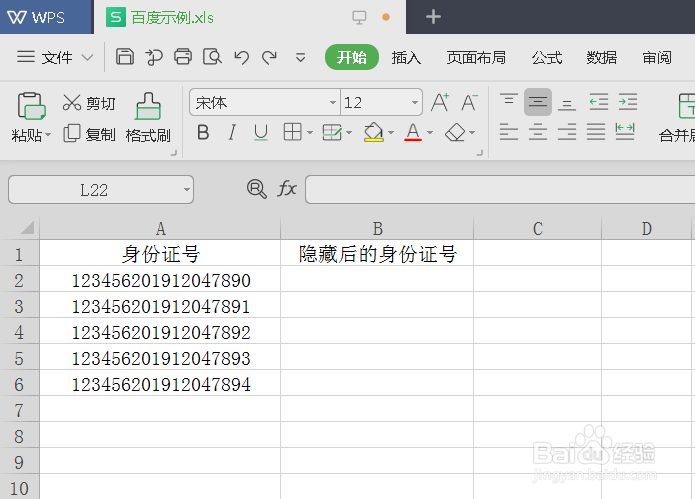The width and height of the screenshot is (695, 499).
Task: Toggle middle vertical alignment
Action: pyautogui.click(x=538, y=102)
